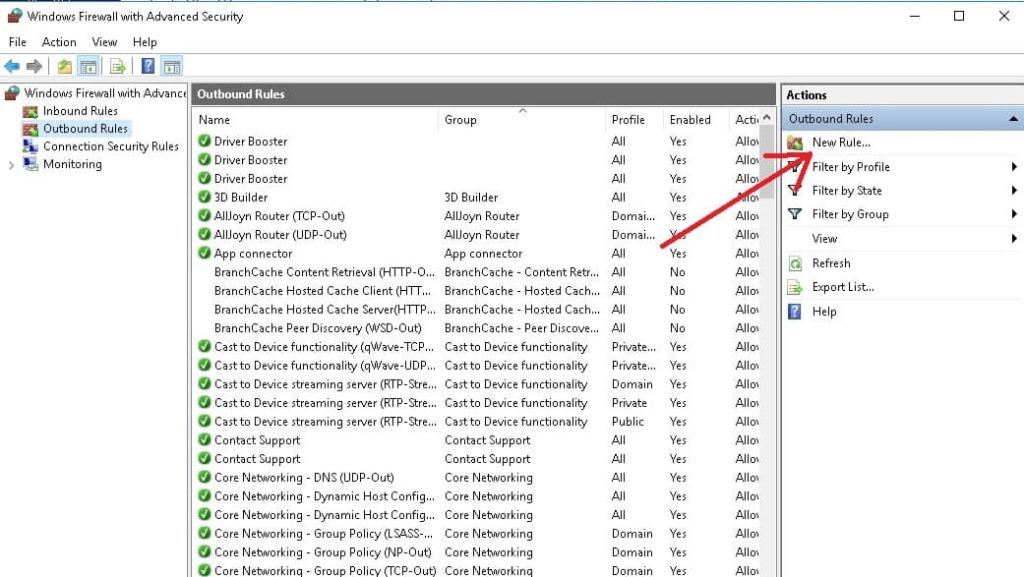Toggle the action pane visibility icon

tap(172, 66)
